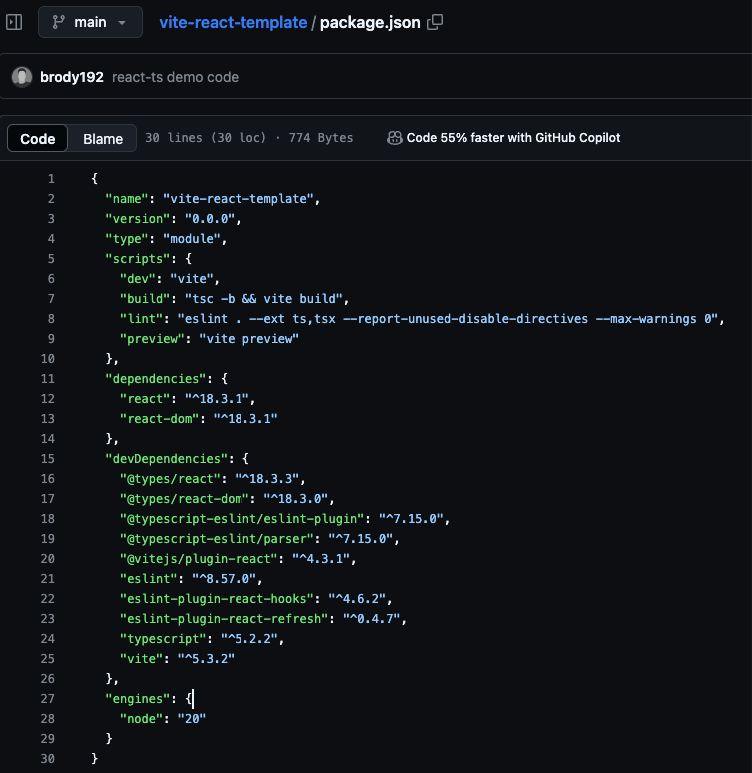Click the "scripts" key
The width and height of the screenshot is (752, 773).
click(x=138, y=259)
